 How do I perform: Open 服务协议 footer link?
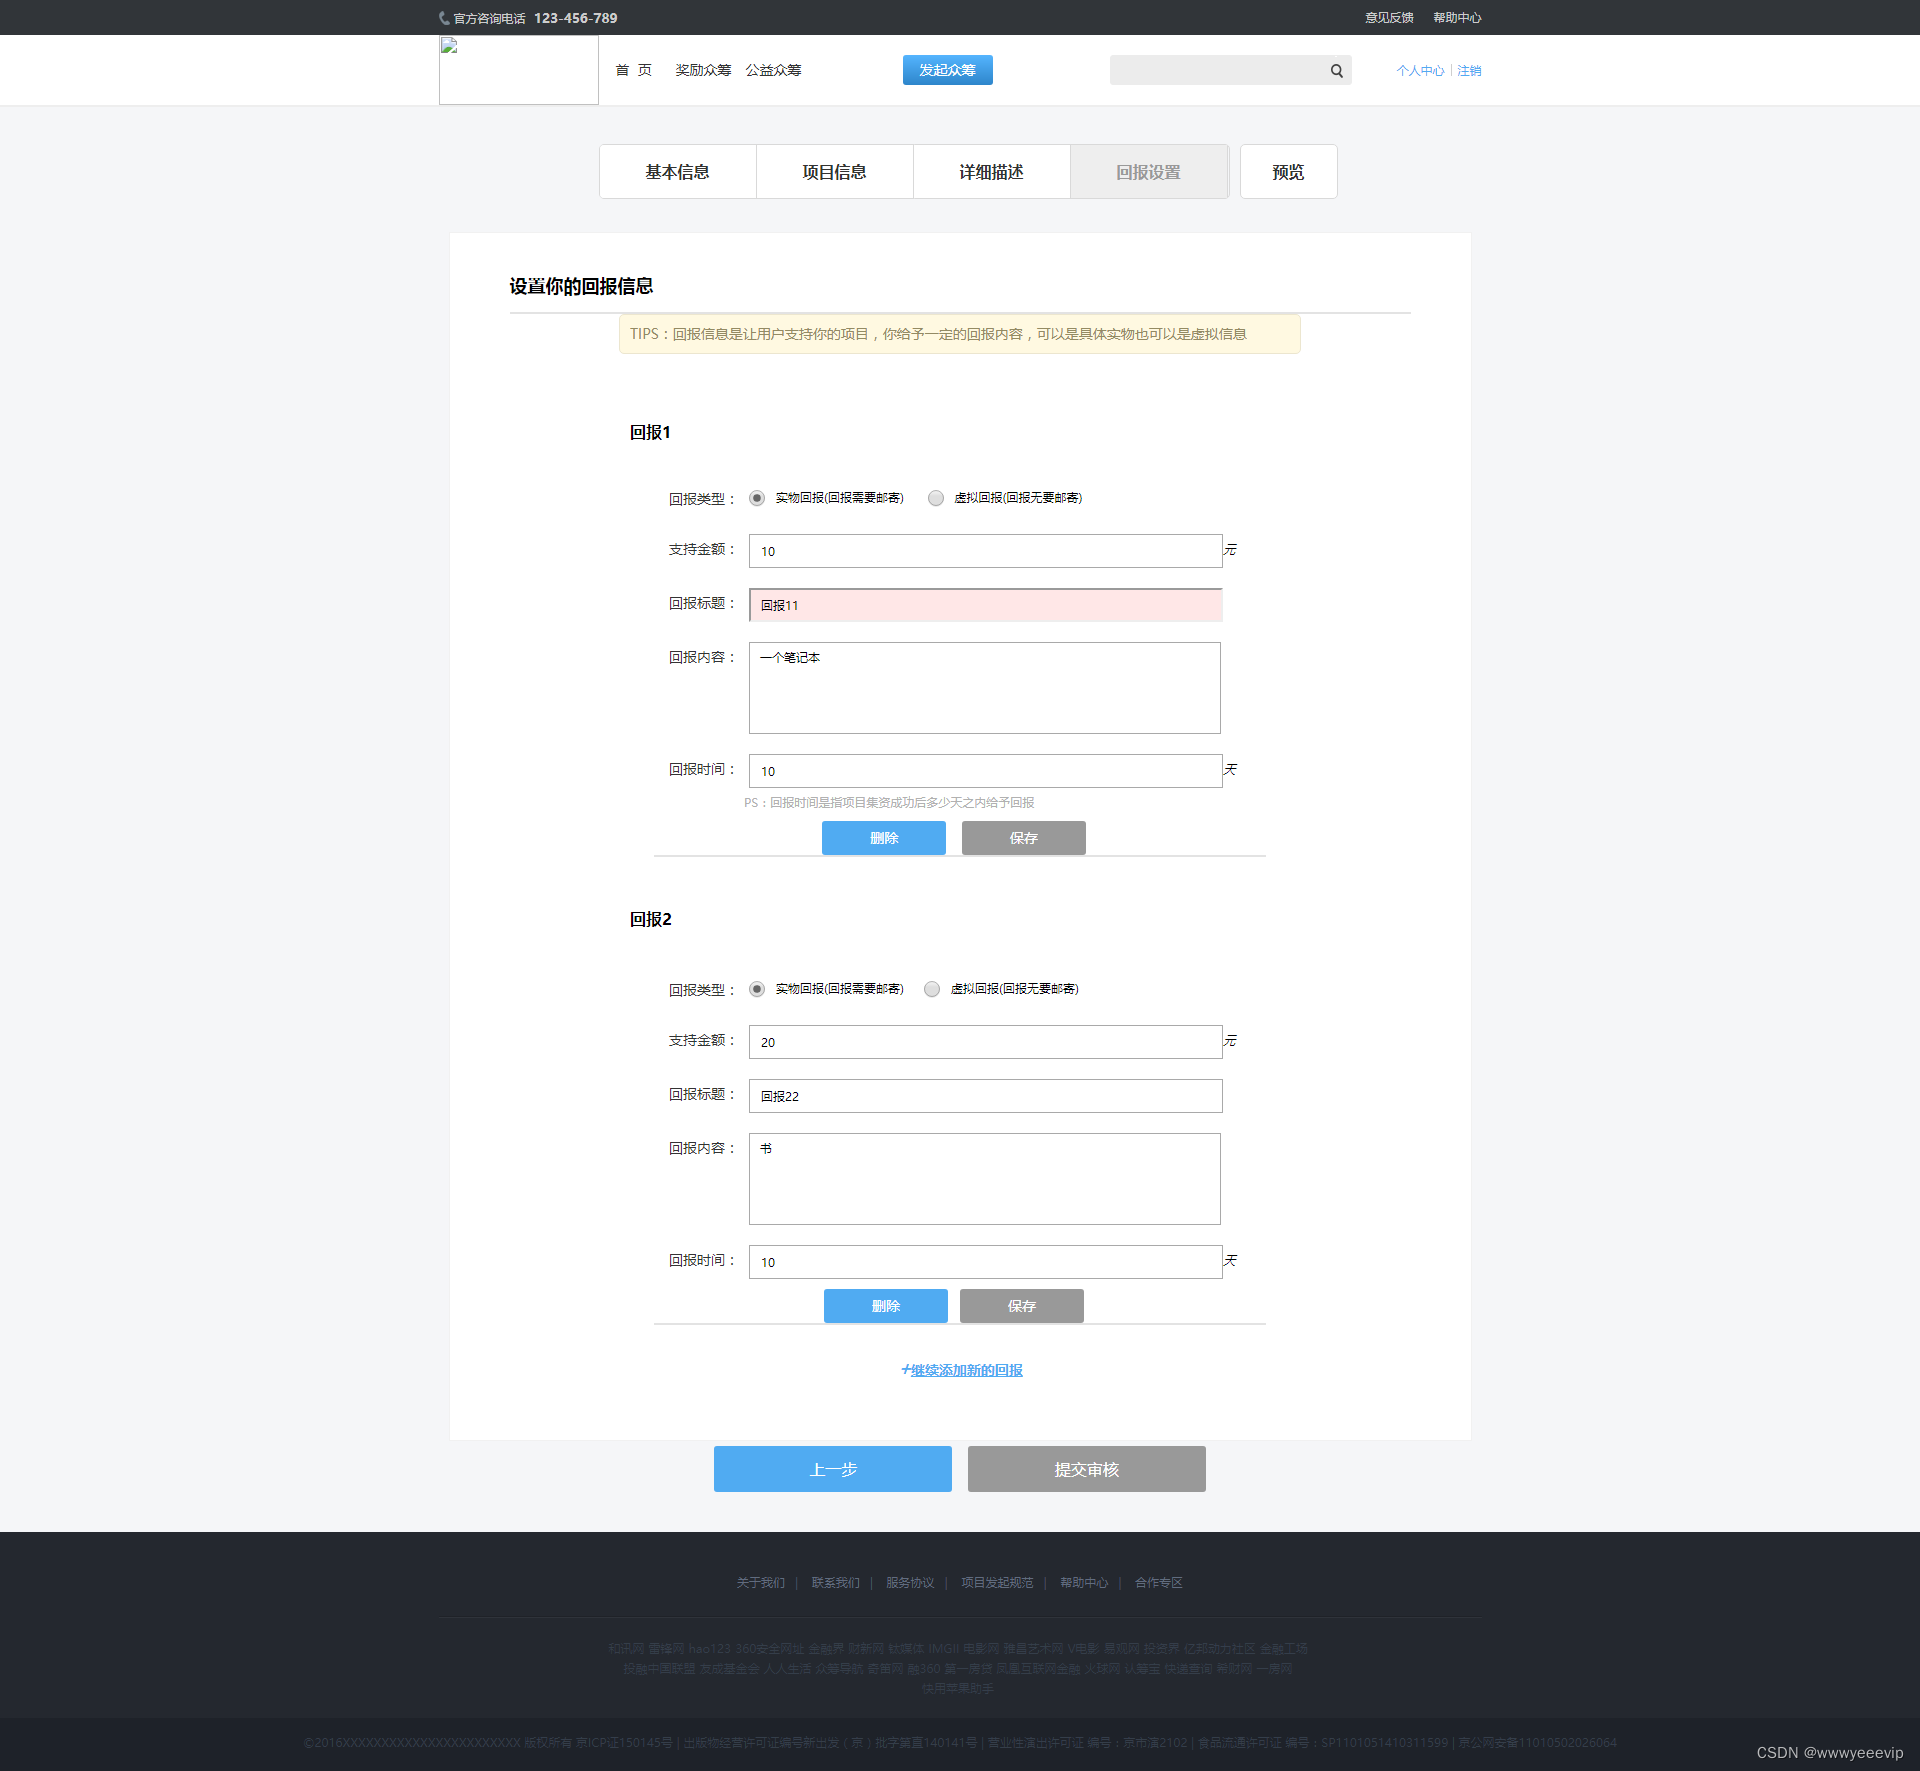[910, 1583]
